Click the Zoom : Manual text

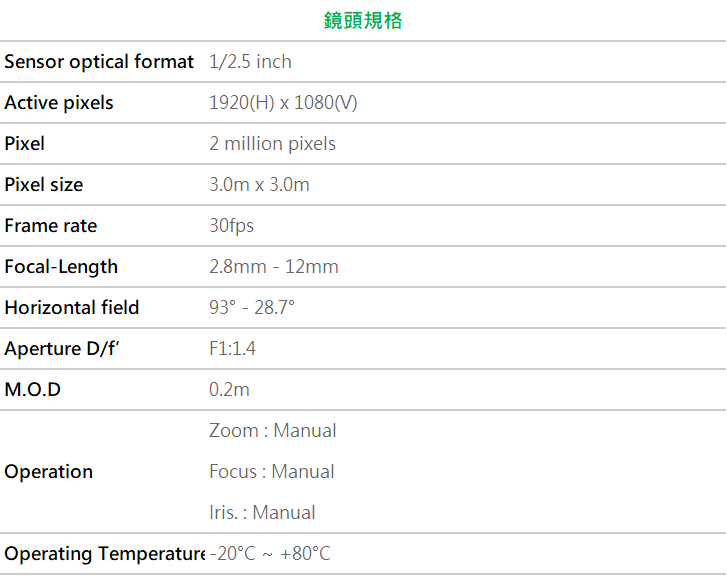click(x=272, y=431)
